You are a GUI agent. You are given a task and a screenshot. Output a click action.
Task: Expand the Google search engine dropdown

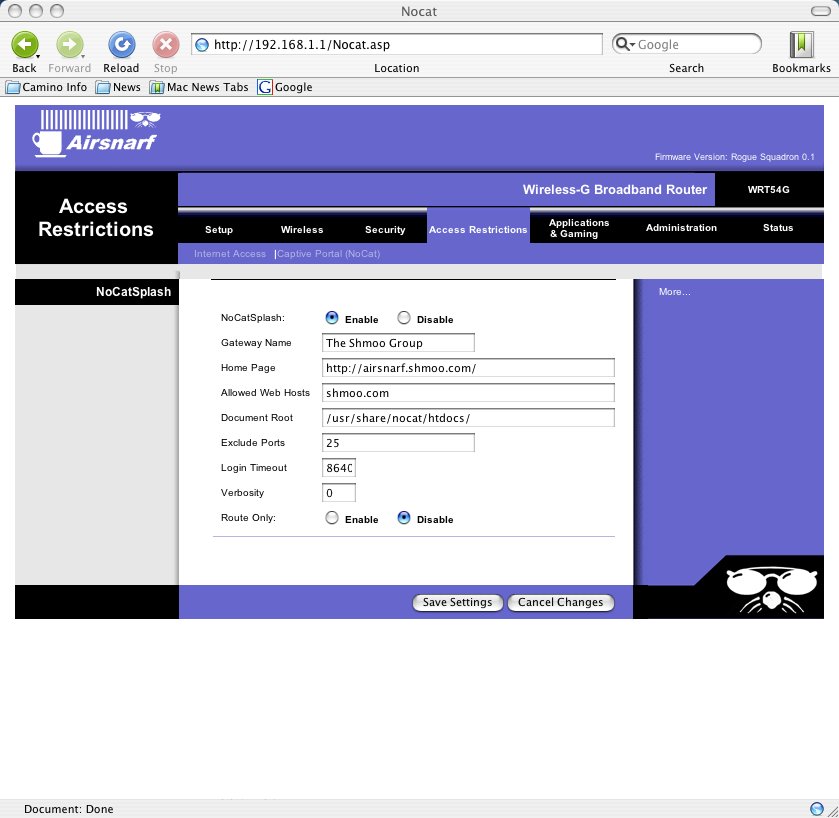tap(625, 44)
